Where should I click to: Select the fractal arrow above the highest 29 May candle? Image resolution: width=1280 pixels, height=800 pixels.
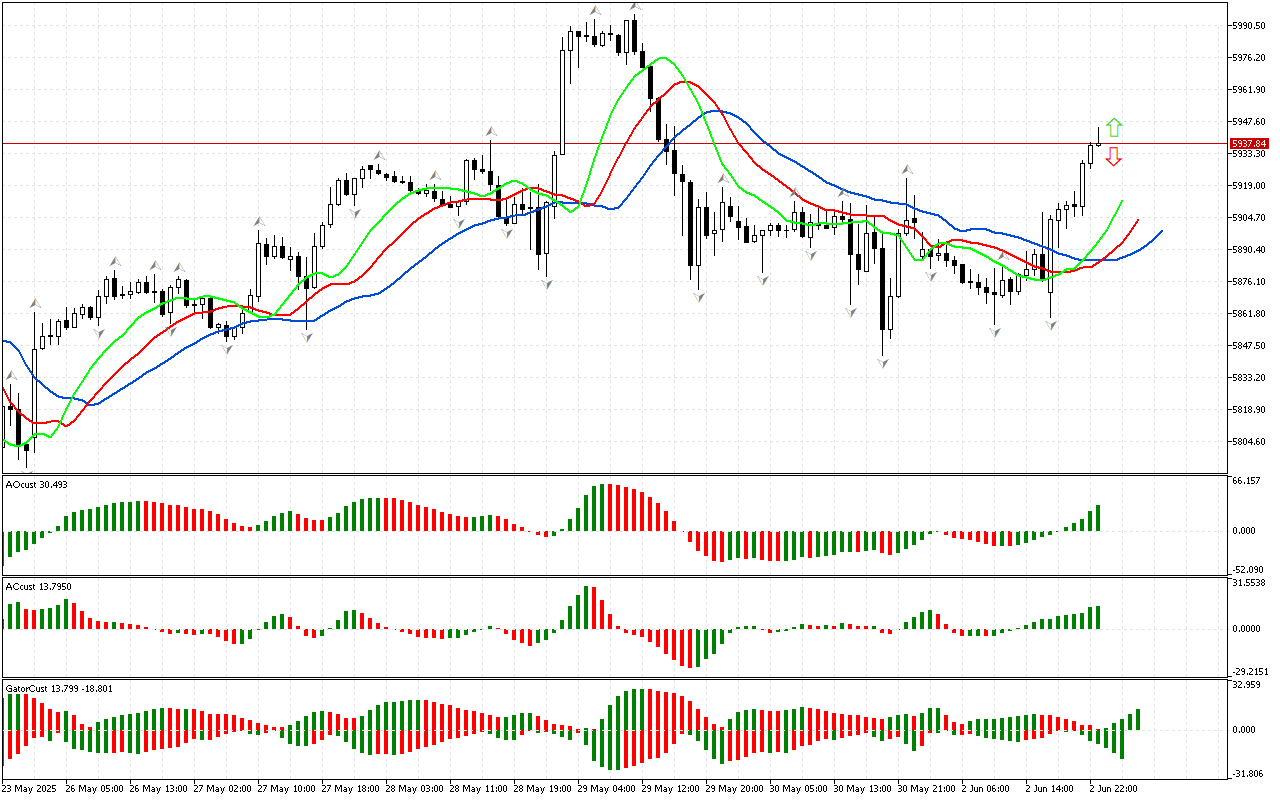pyautogui.click(x=634, y=7)
